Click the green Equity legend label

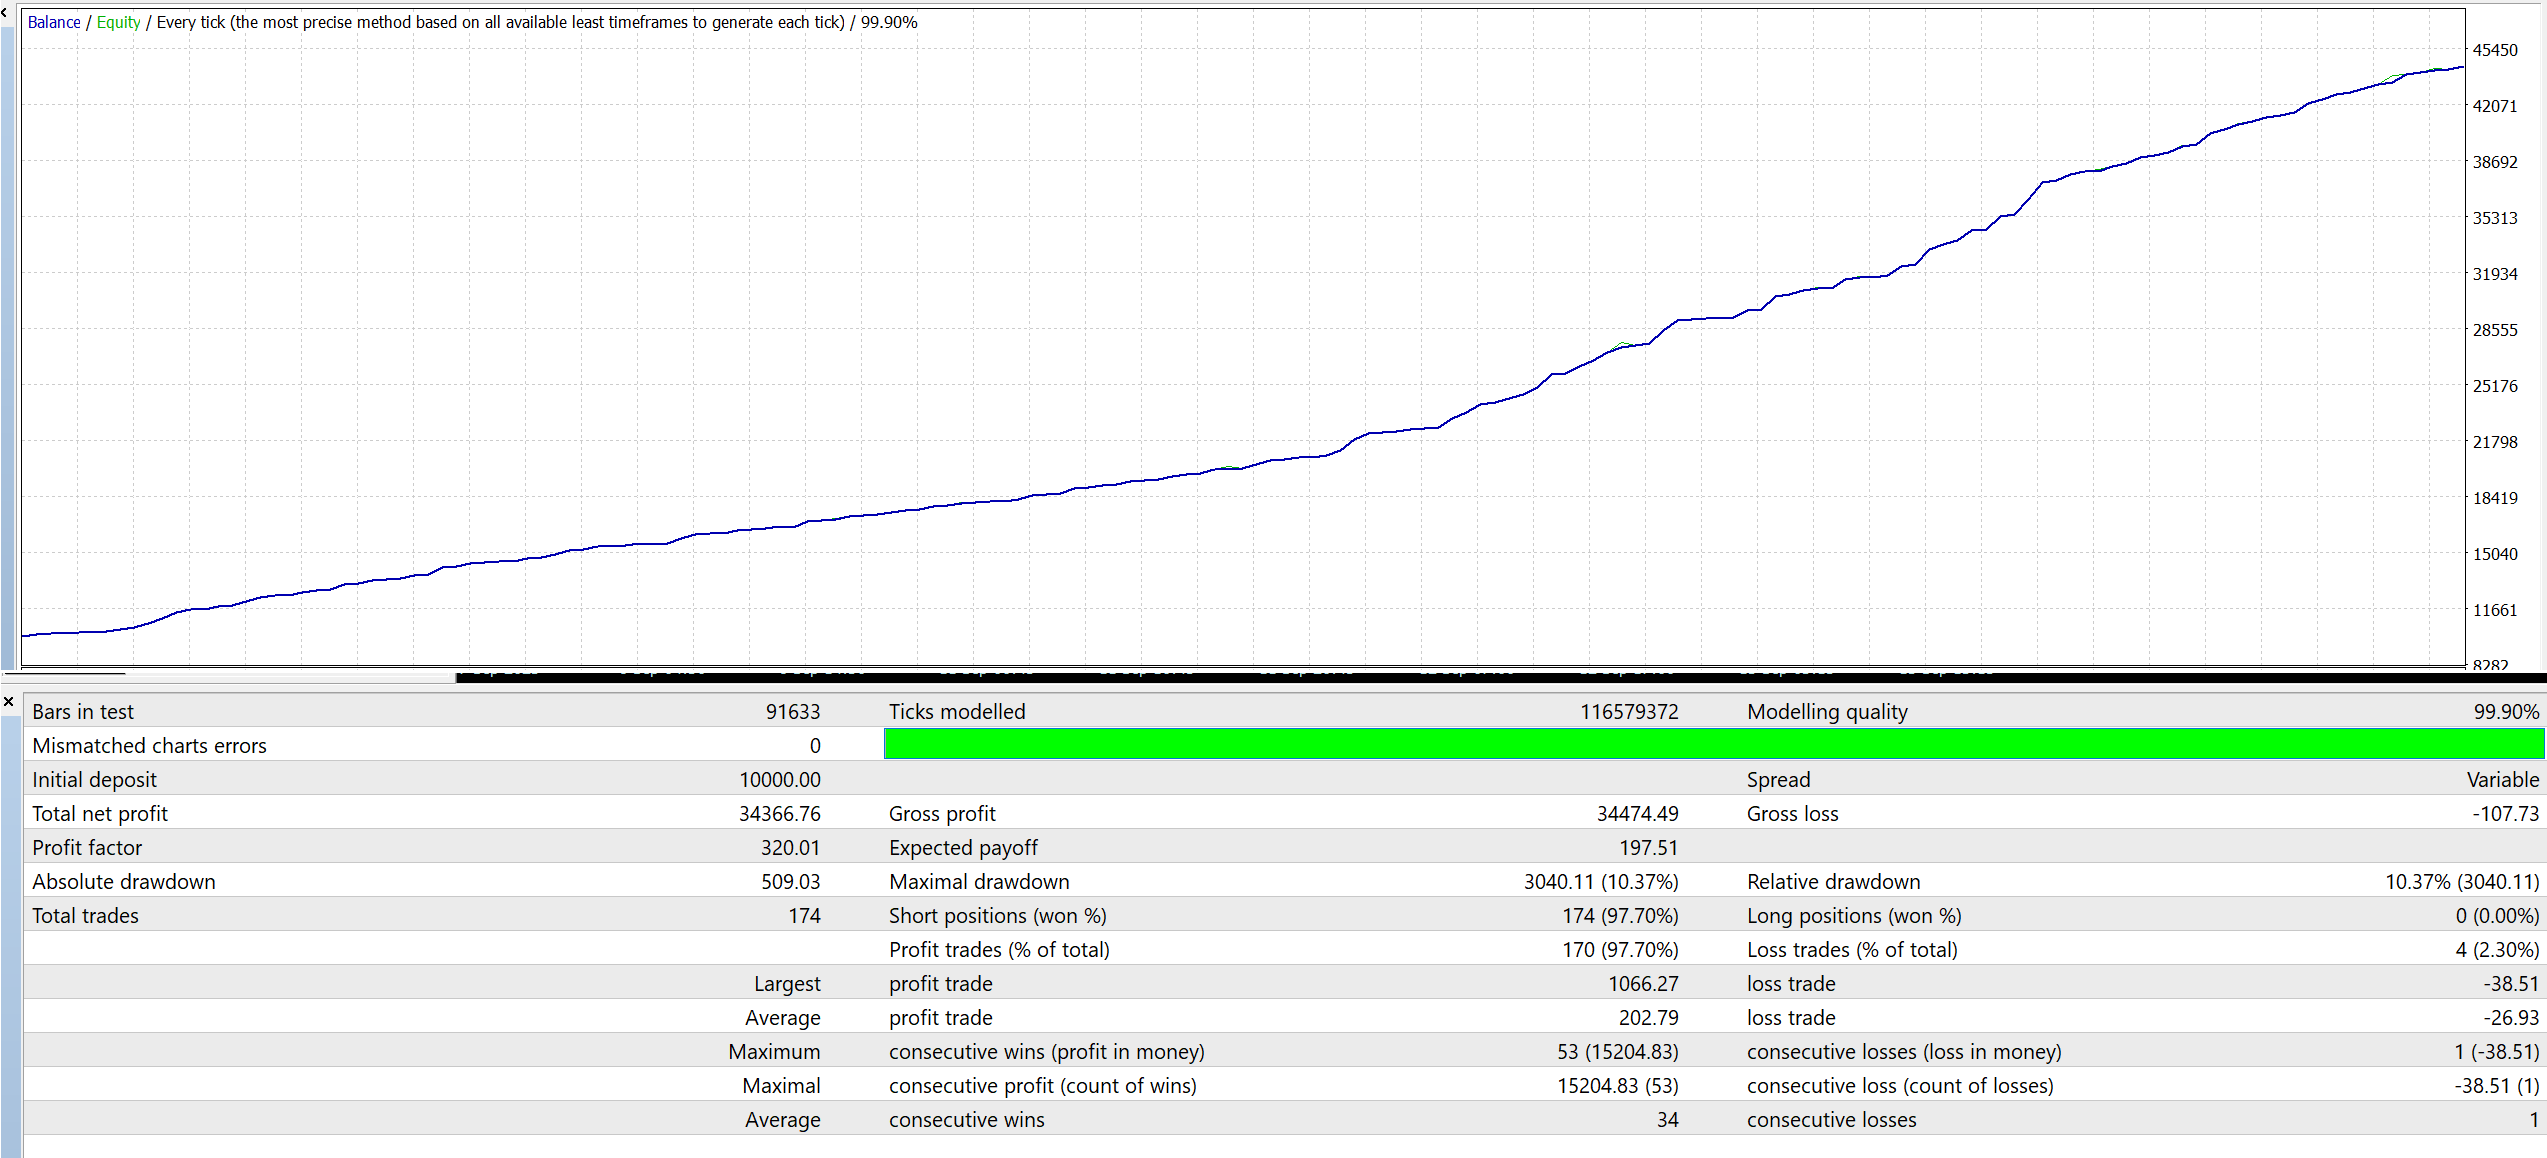tap(118, 22)
